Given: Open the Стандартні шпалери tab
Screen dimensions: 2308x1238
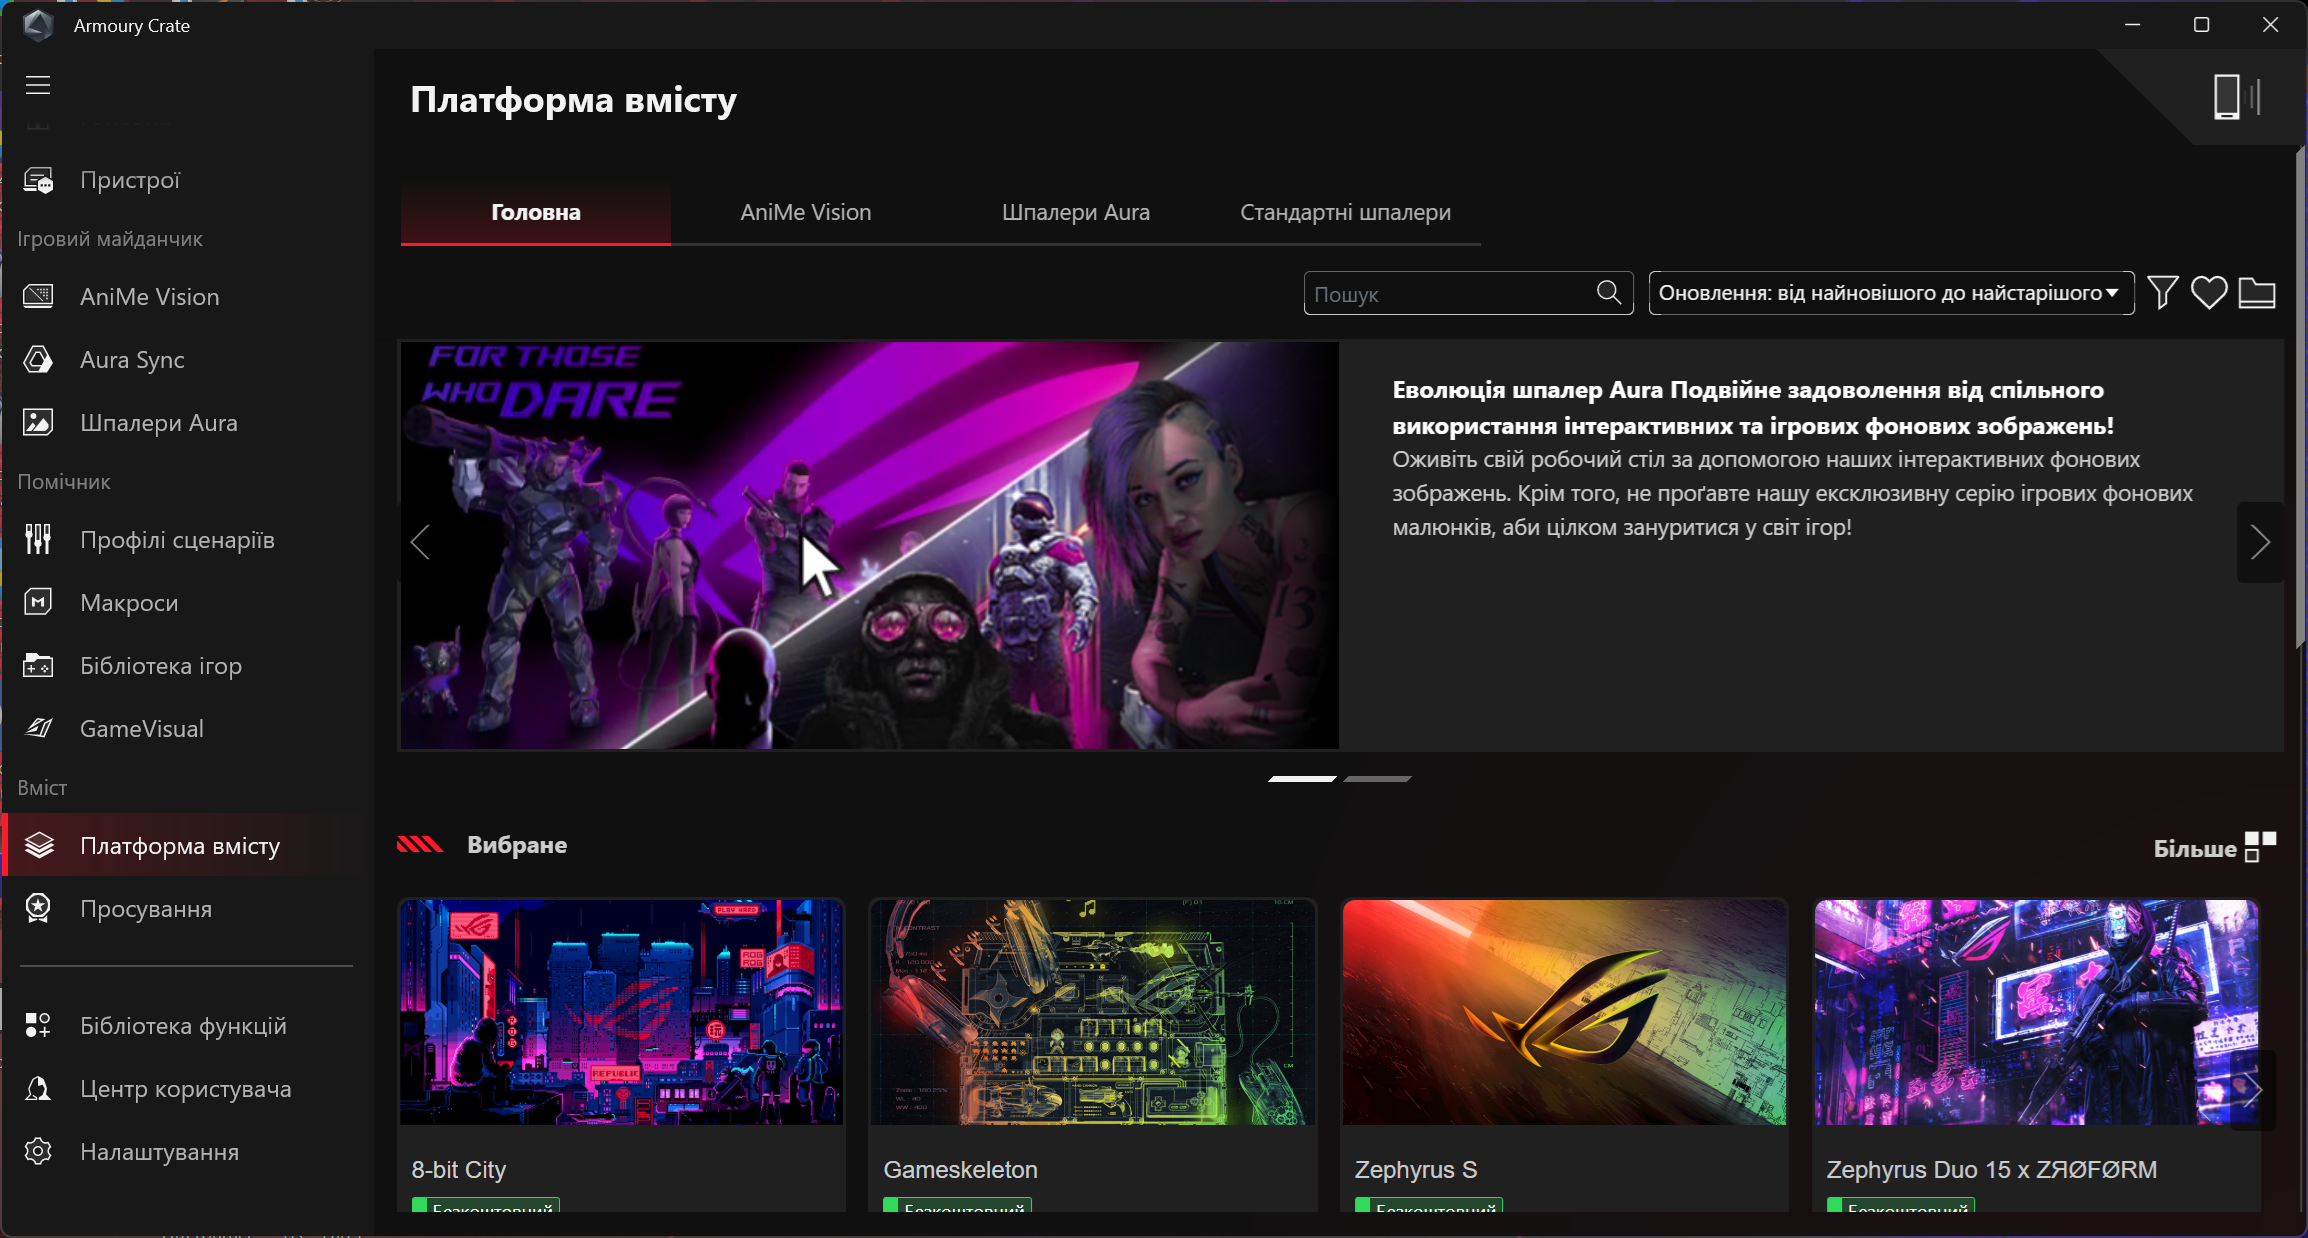Looking at the screenshot, I should 1345,213.
